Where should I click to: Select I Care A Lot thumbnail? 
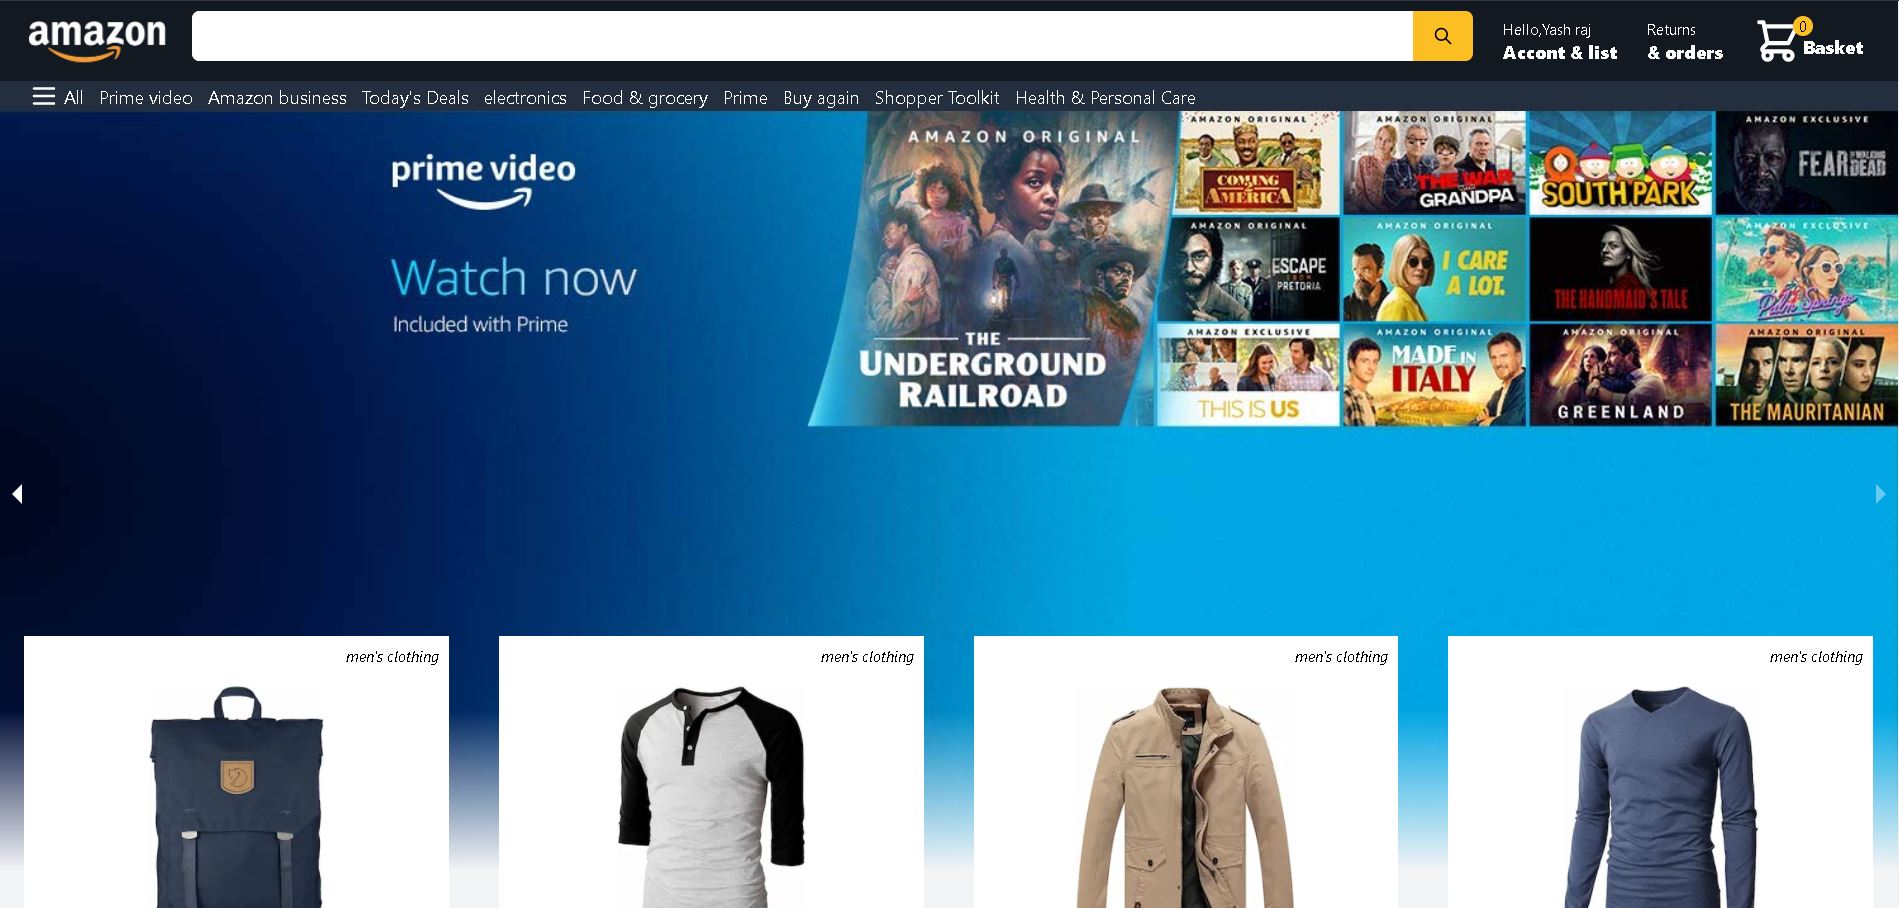click(x=1435, y=269)
